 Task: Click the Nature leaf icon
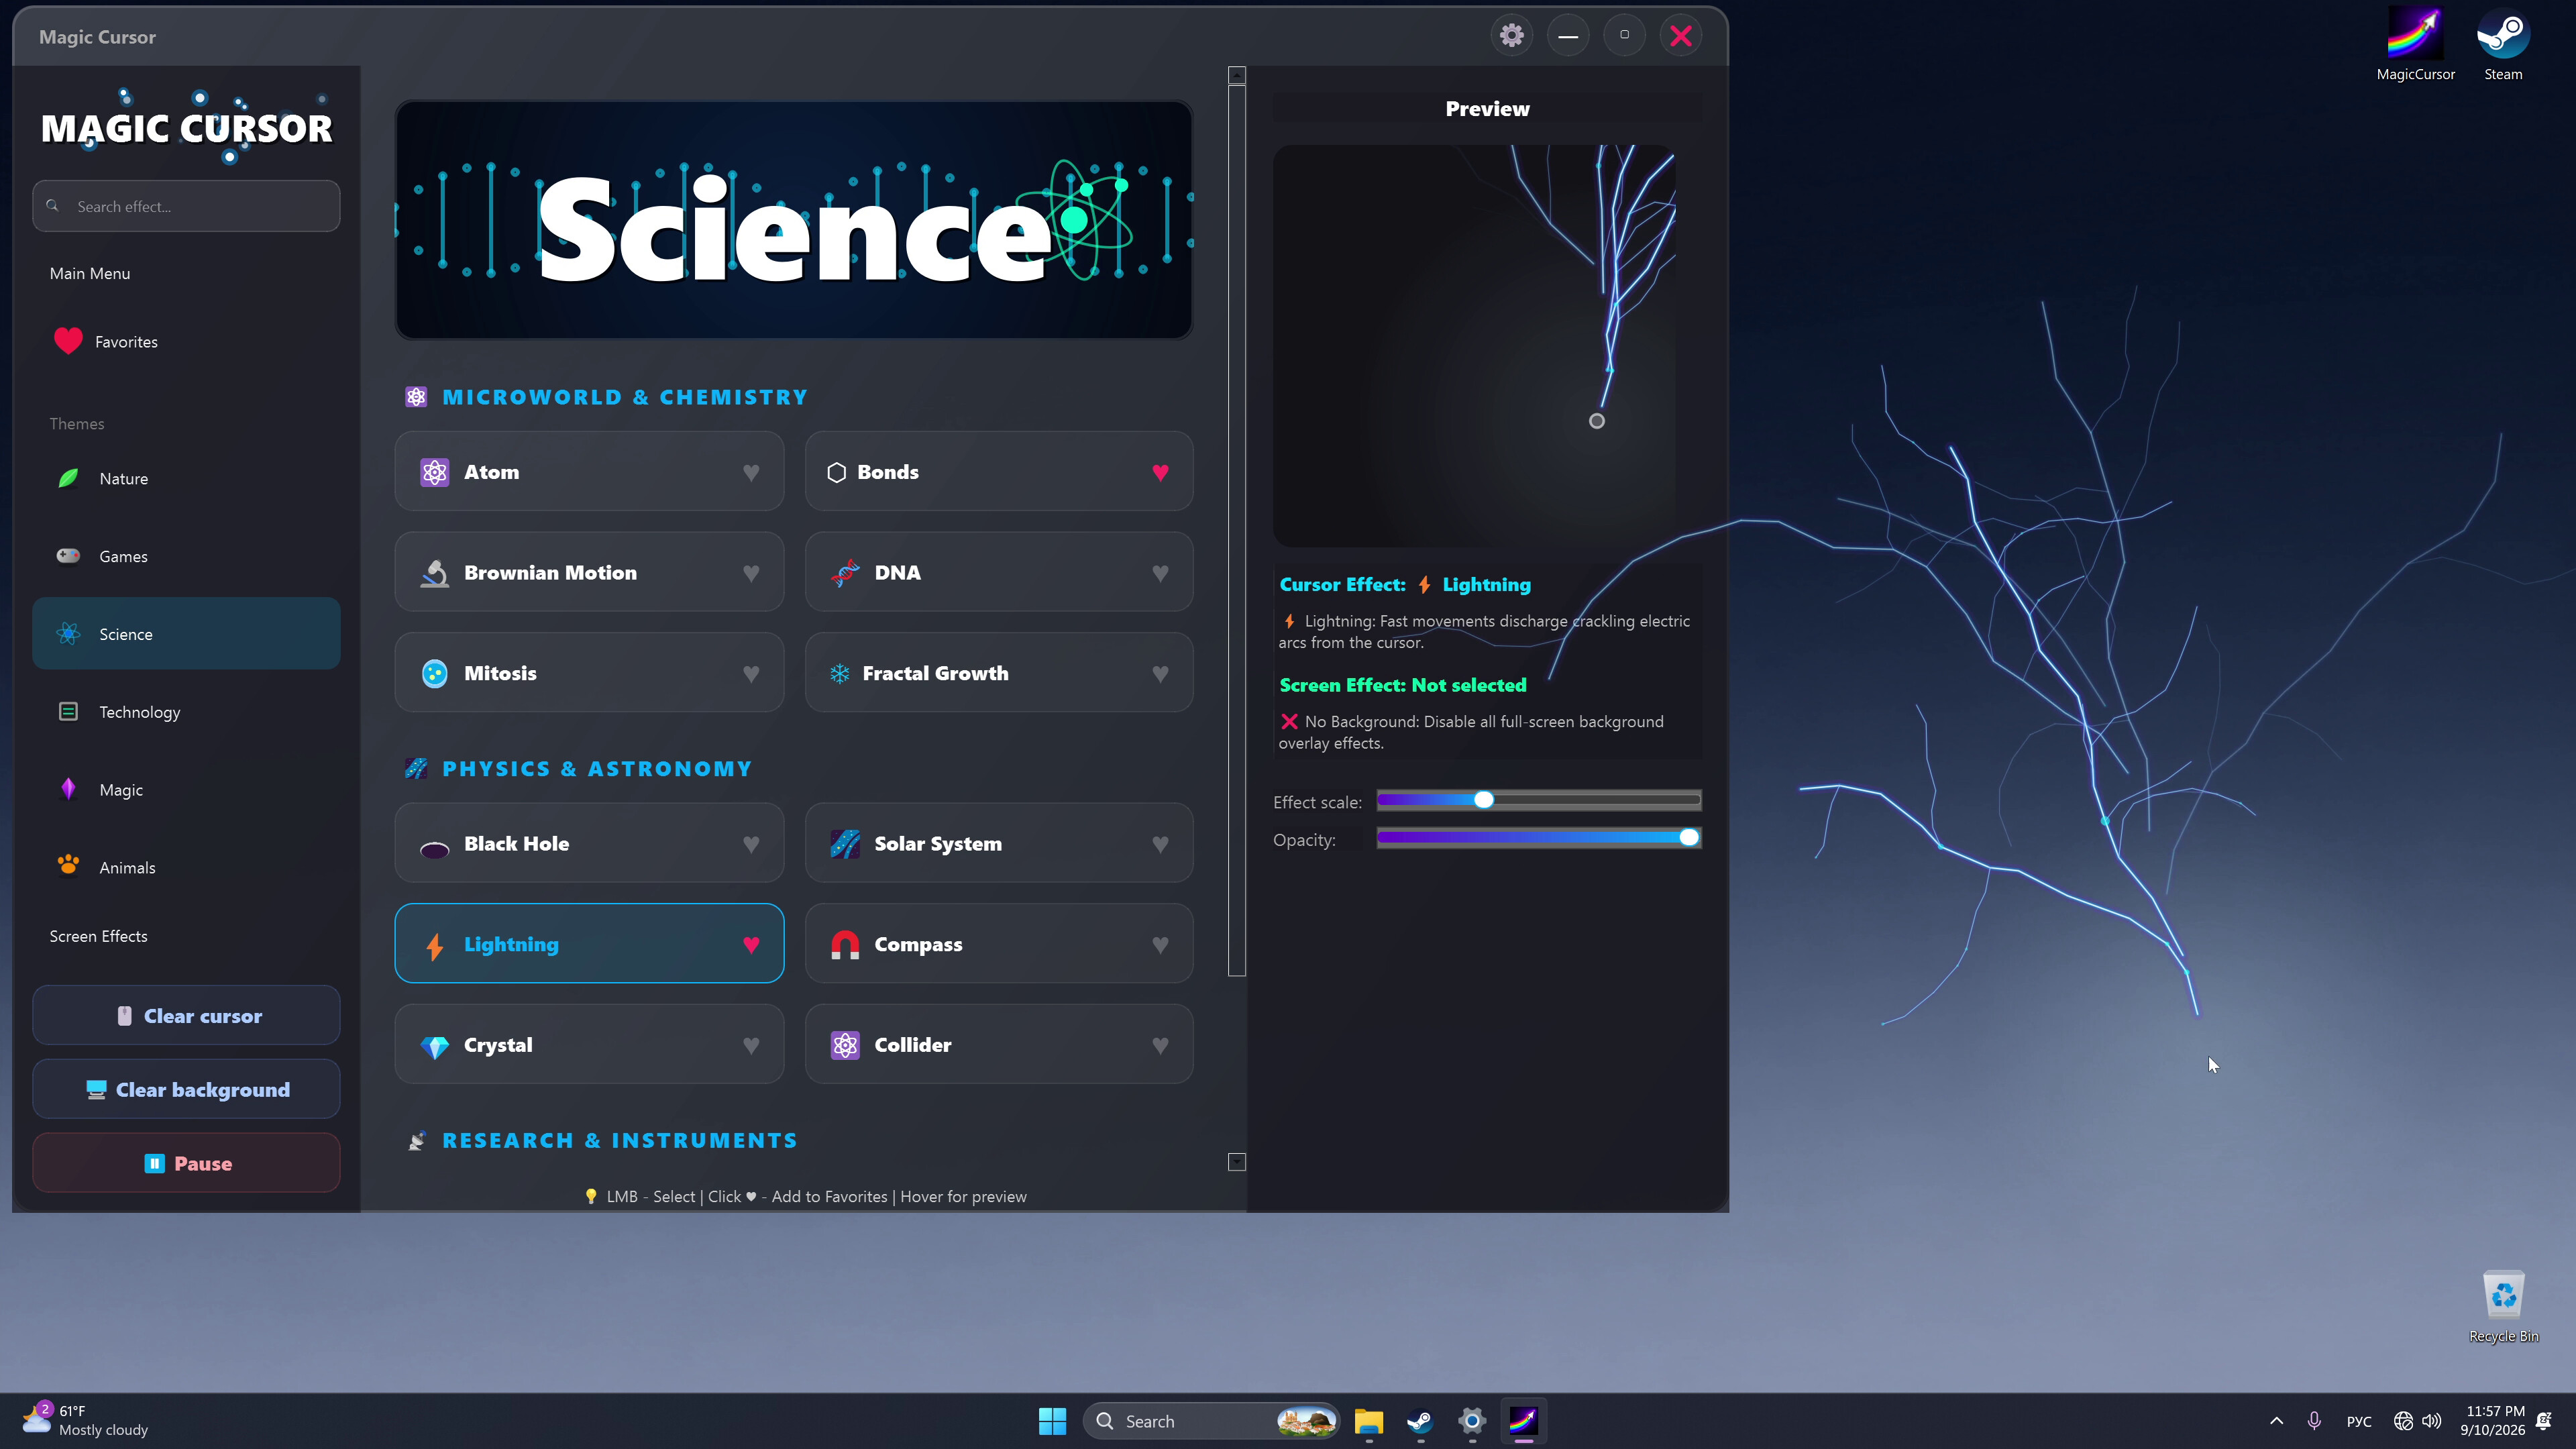68,478
